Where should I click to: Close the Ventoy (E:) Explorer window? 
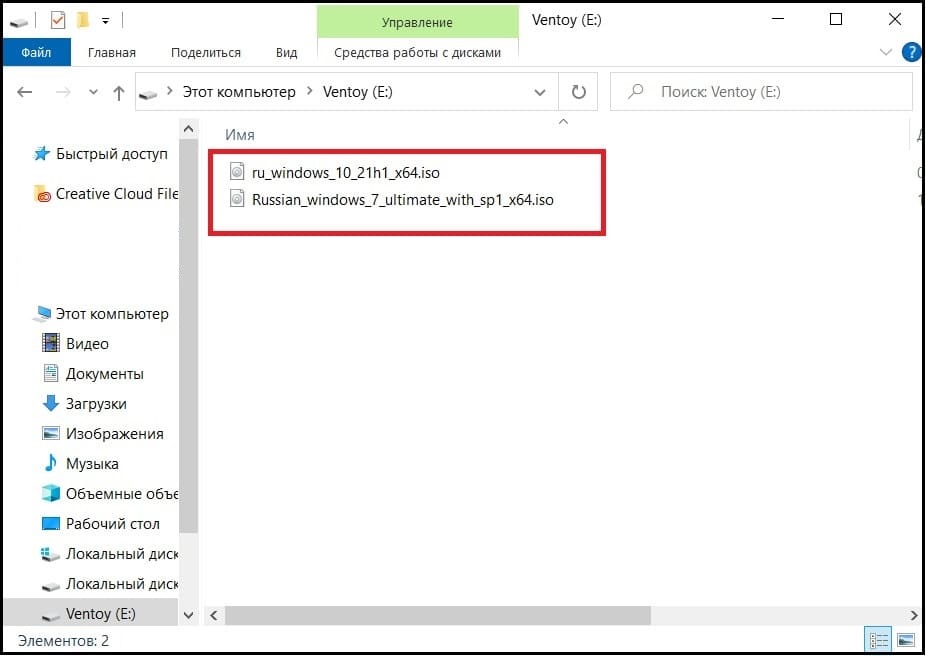(895, 20)
